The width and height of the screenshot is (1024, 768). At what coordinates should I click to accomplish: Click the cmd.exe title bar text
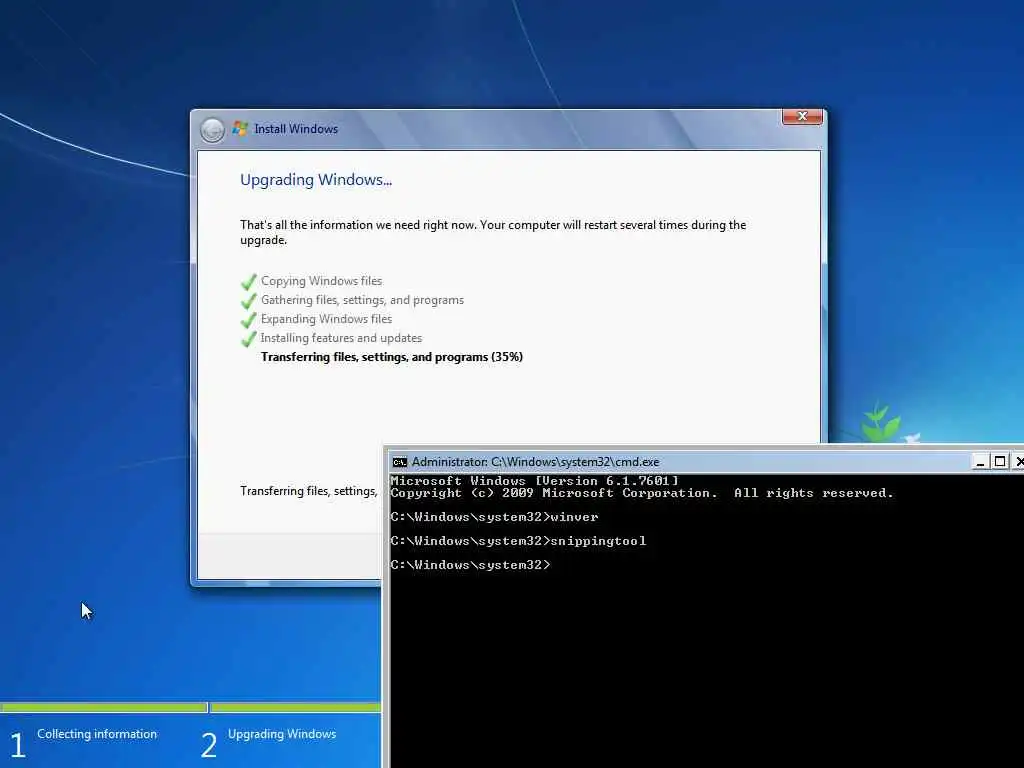point(536,462)
